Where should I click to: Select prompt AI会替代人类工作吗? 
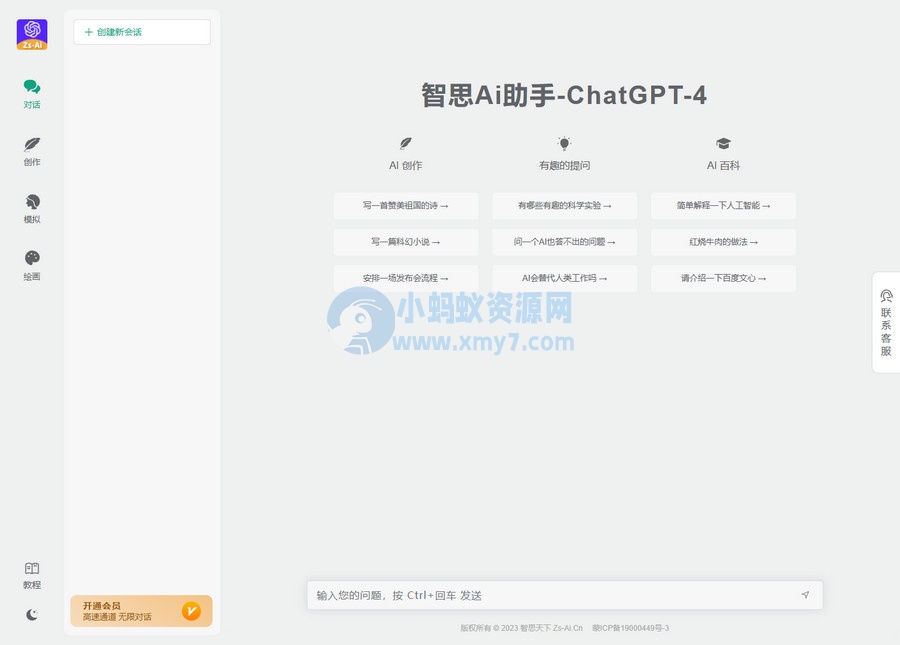pos(565,278)
